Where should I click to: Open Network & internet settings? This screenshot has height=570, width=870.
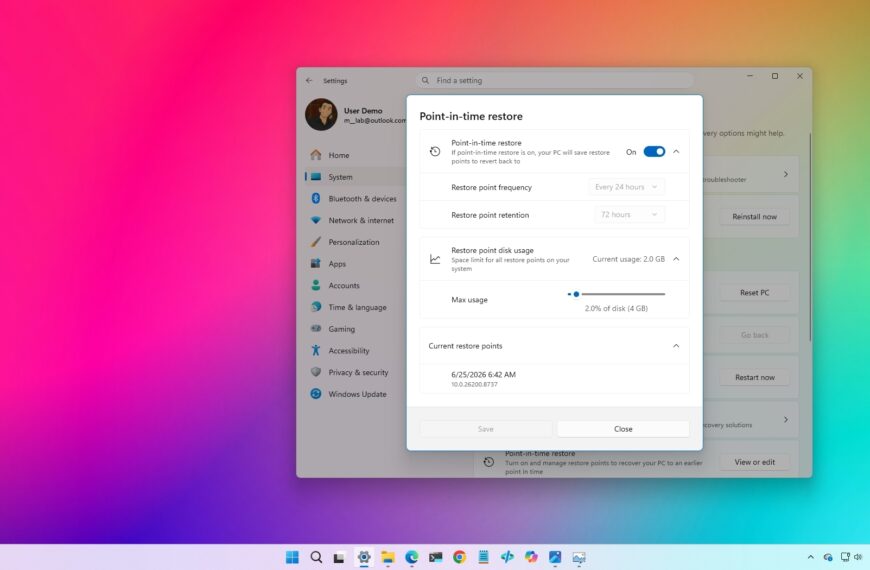click(x=355, y=220)
